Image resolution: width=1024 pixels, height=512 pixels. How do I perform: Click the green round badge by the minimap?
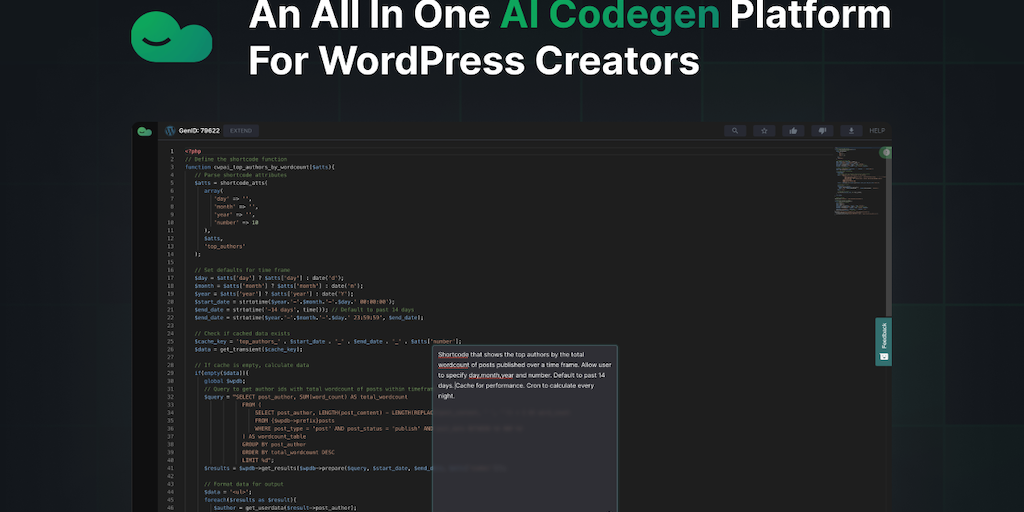[886, 152]
